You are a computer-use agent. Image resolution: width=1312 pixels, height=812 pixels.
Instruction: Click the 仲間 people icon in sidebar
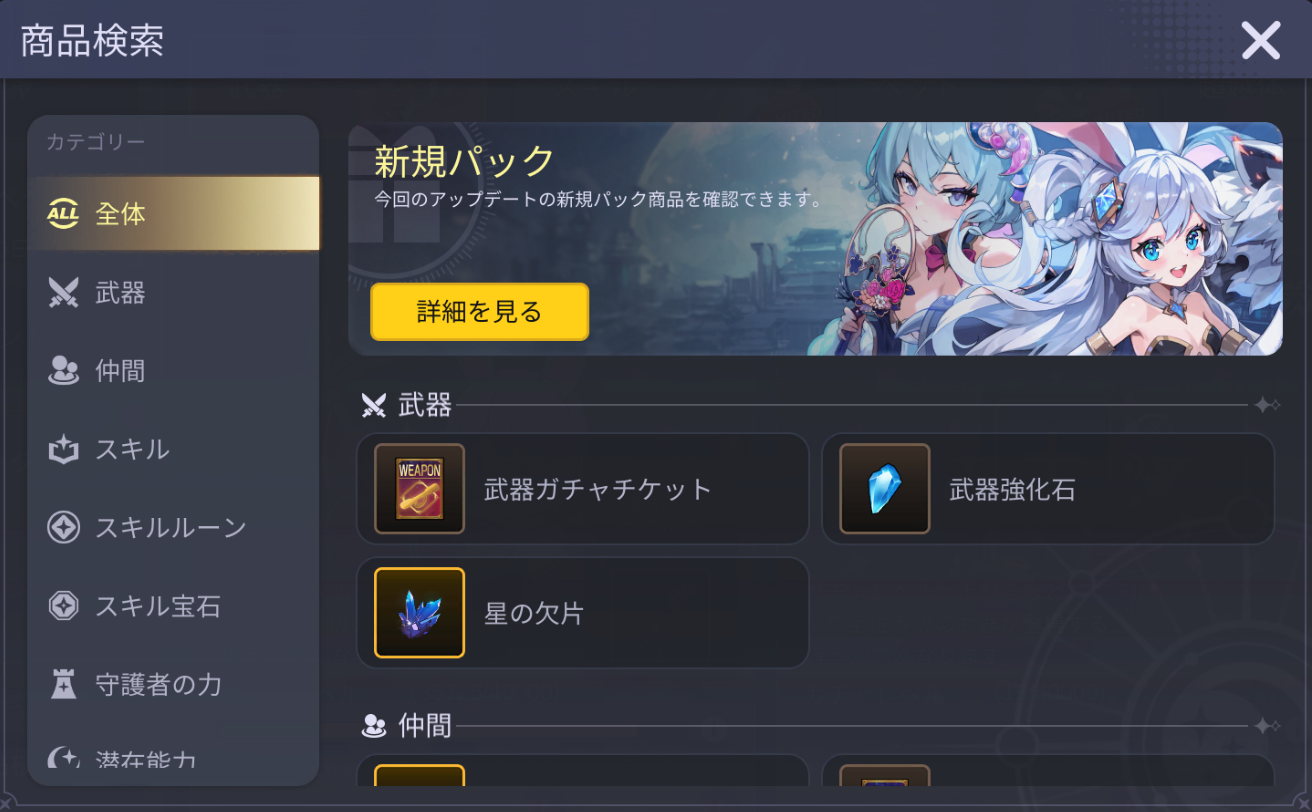63,371
